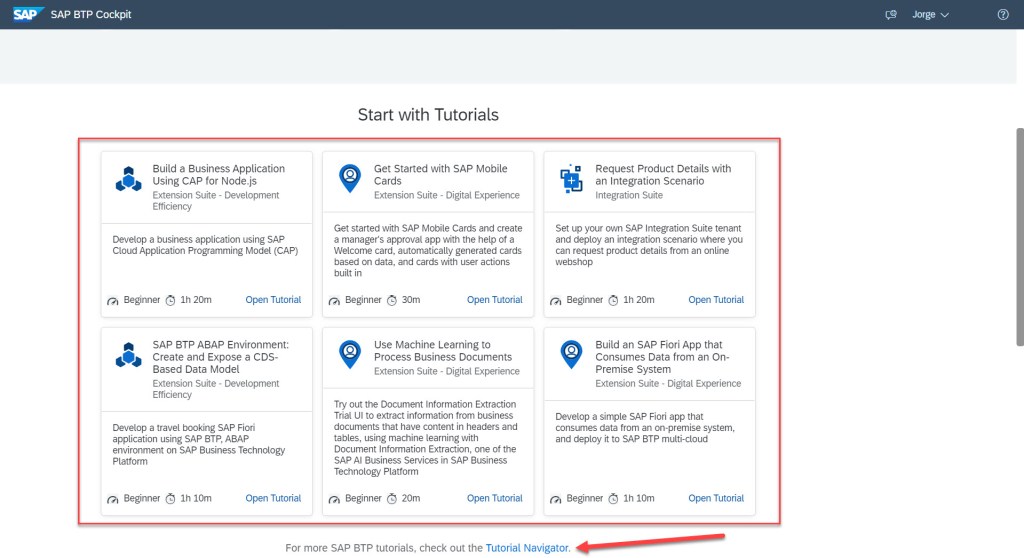
Task: Open Tutorial for SAP Fiori On-Premise app
Action: point(716,498)
